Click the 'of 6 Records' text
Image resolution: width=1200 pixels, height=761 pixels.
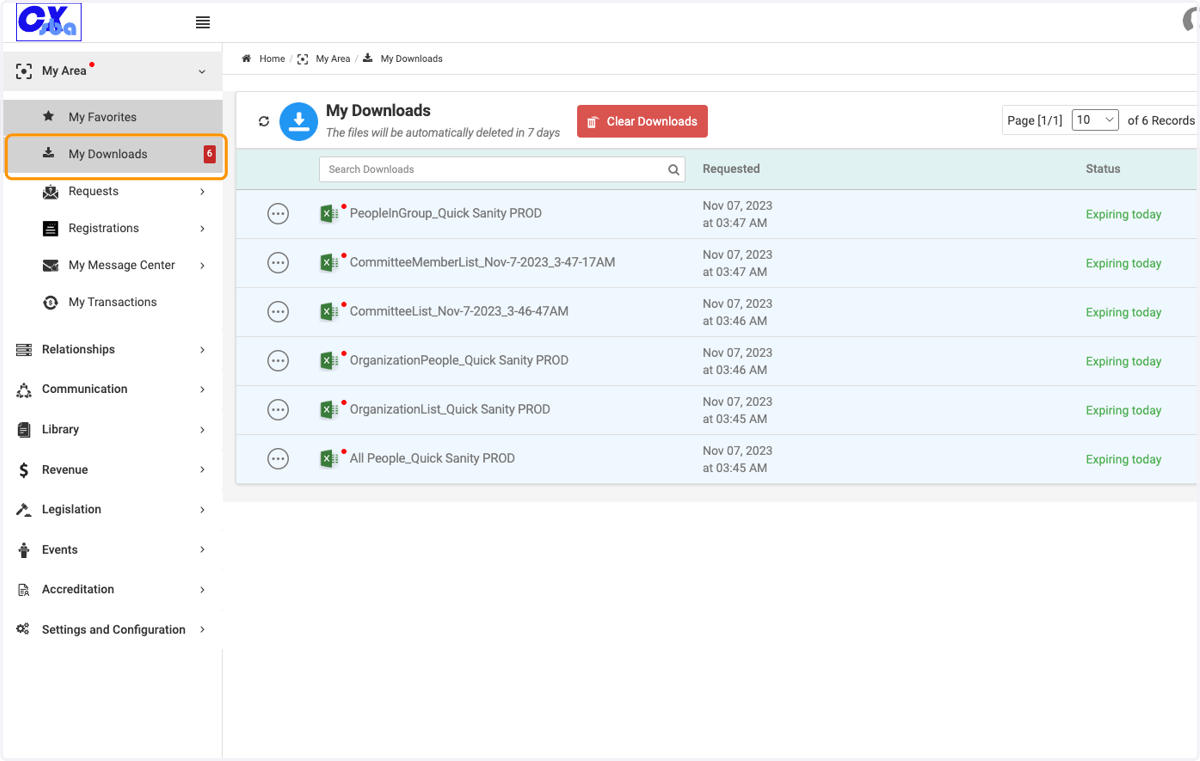pos(1161,120)
